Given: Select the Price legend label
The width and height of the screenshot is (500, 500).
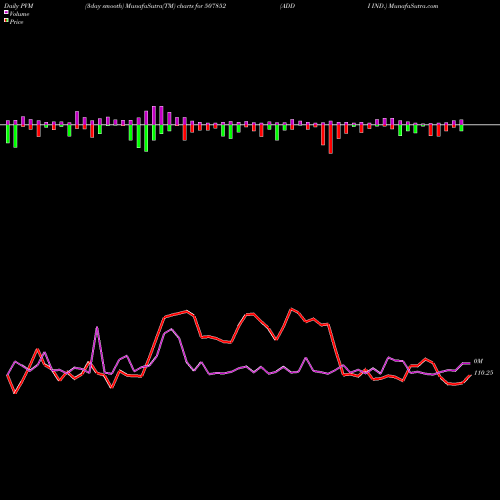Looking at the screenshot, I should [x=16, y=22].
